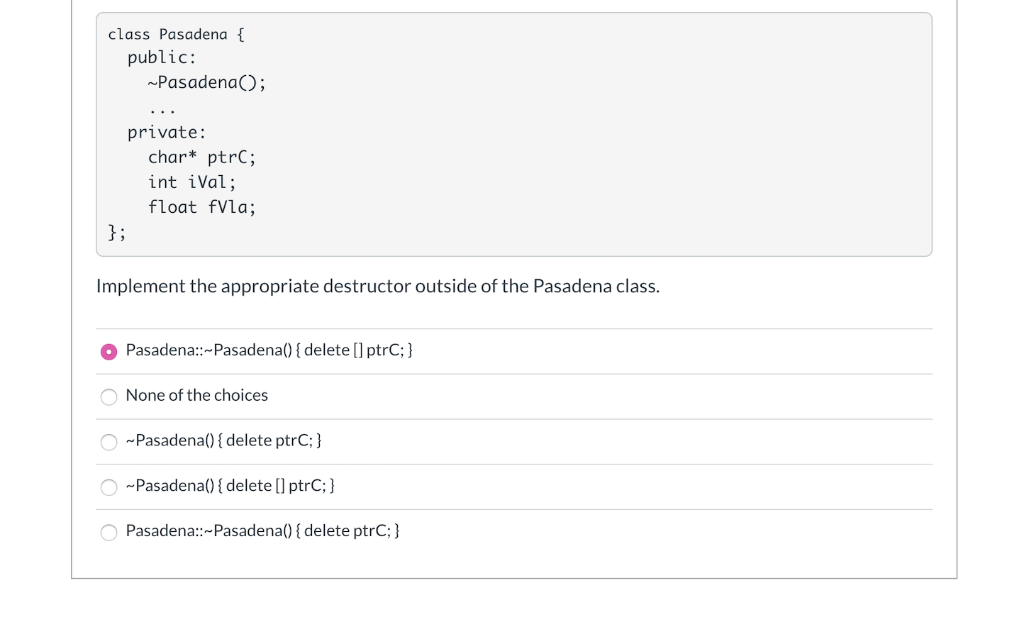Click the ellipsis line in the code

161,110
